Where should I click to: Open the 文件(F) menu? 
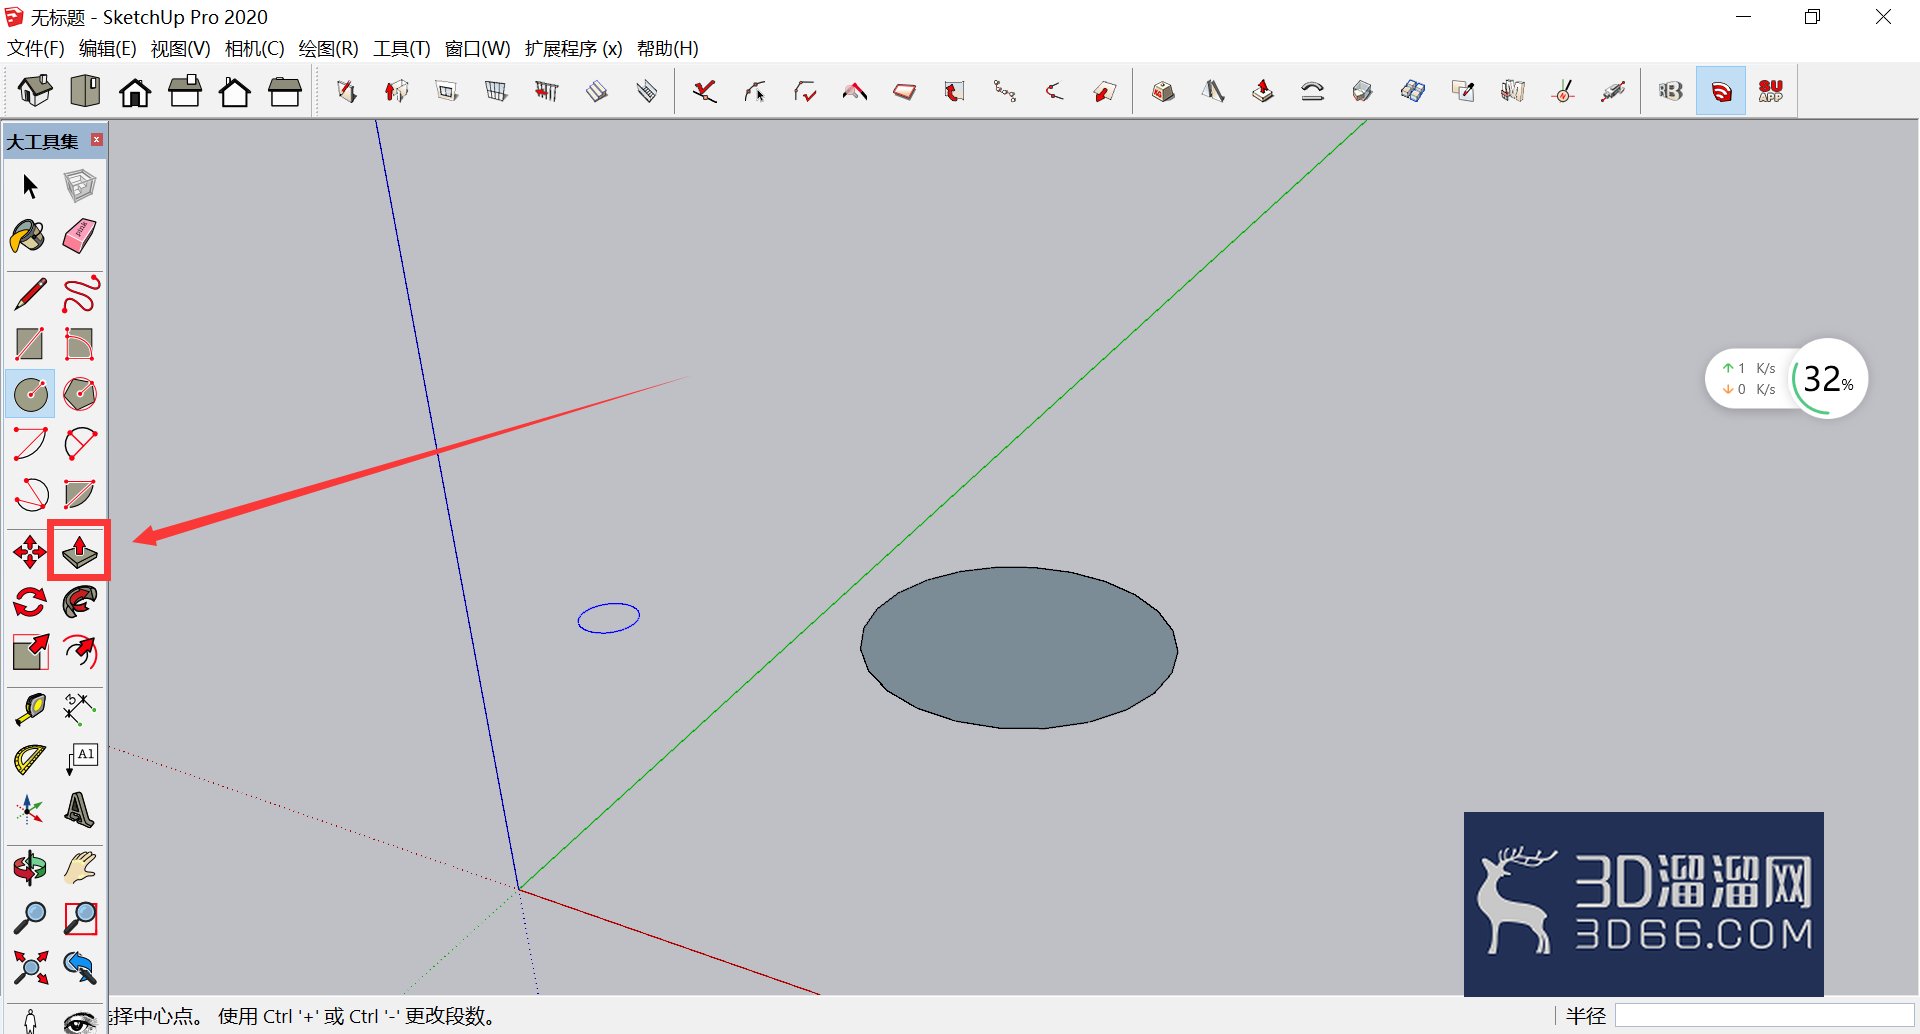[x=36, y=48]
